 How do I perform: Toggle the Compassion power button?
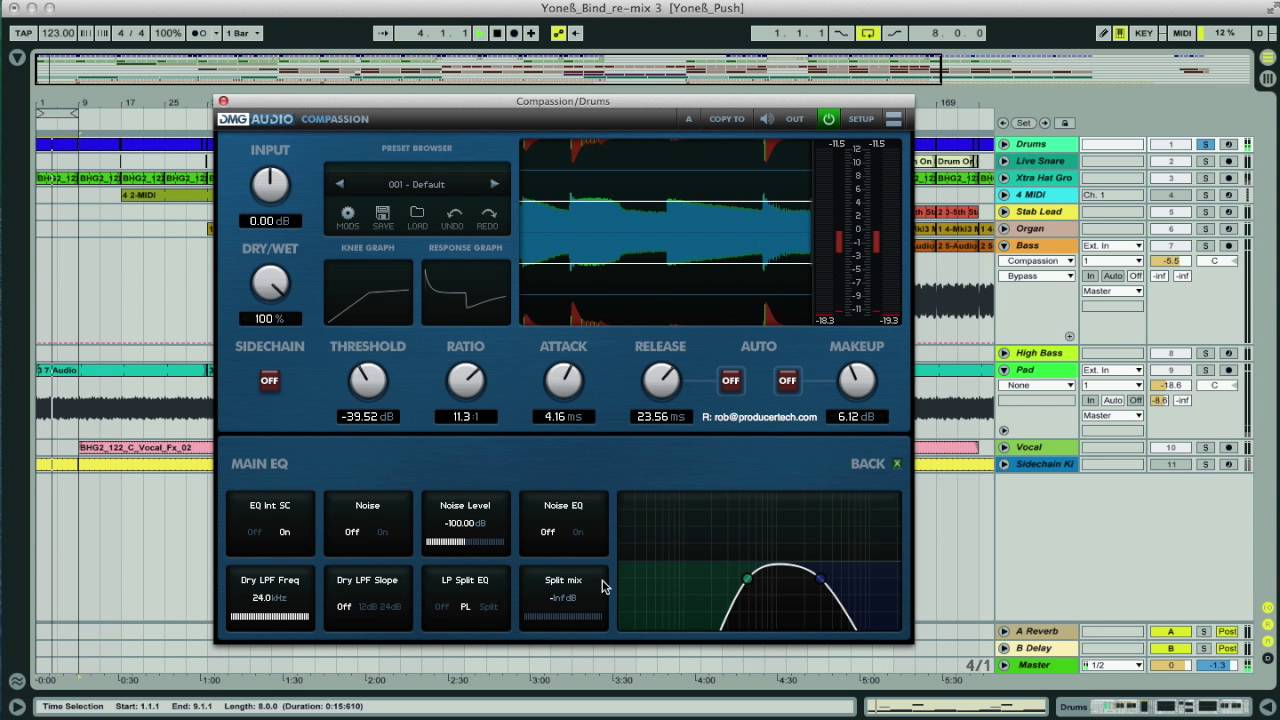828,119
